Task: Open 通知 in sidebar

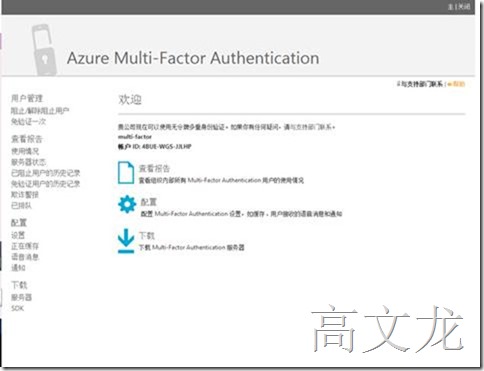Action: [x=18, y=268]
